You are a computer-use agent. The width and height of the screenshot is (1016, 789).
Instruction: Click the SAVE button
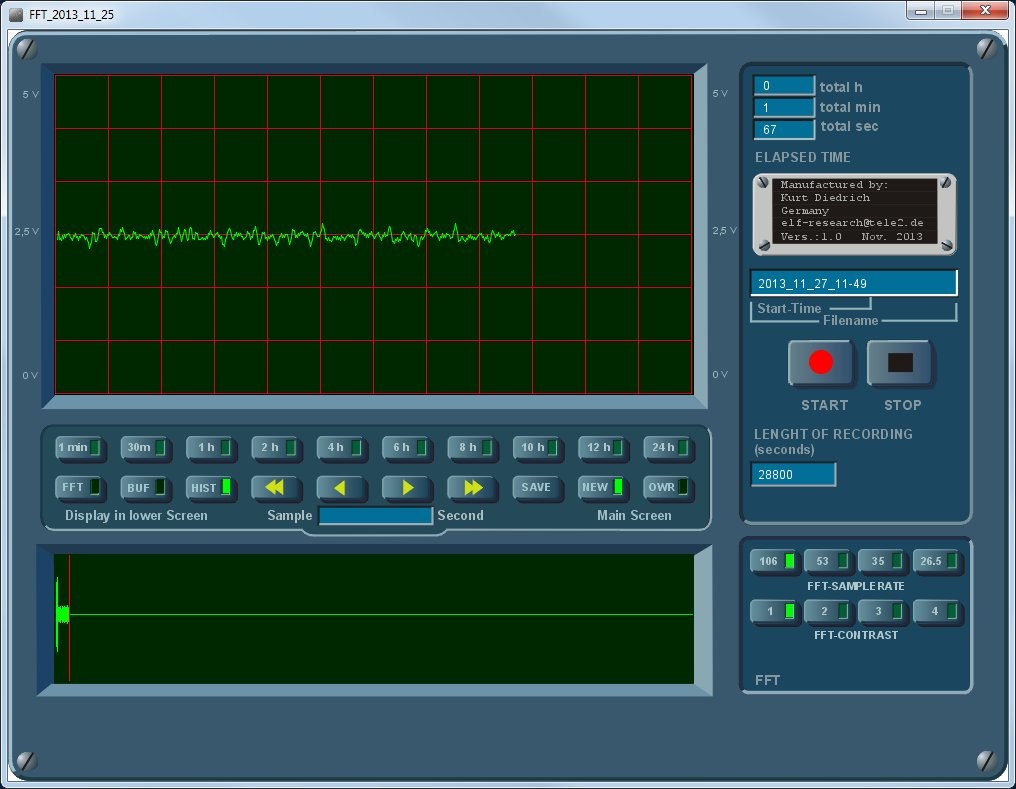click(x=537, y=487)
